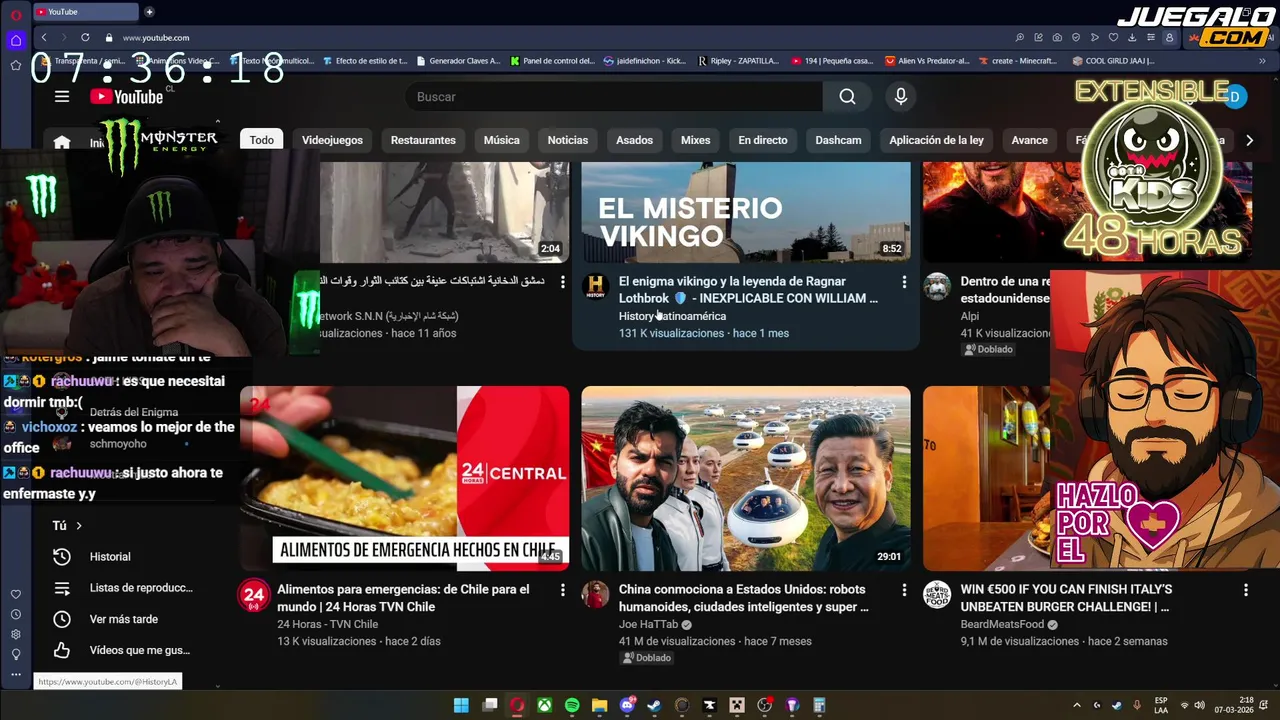Open Xbox app from the taskbar

tap(544, 705)
